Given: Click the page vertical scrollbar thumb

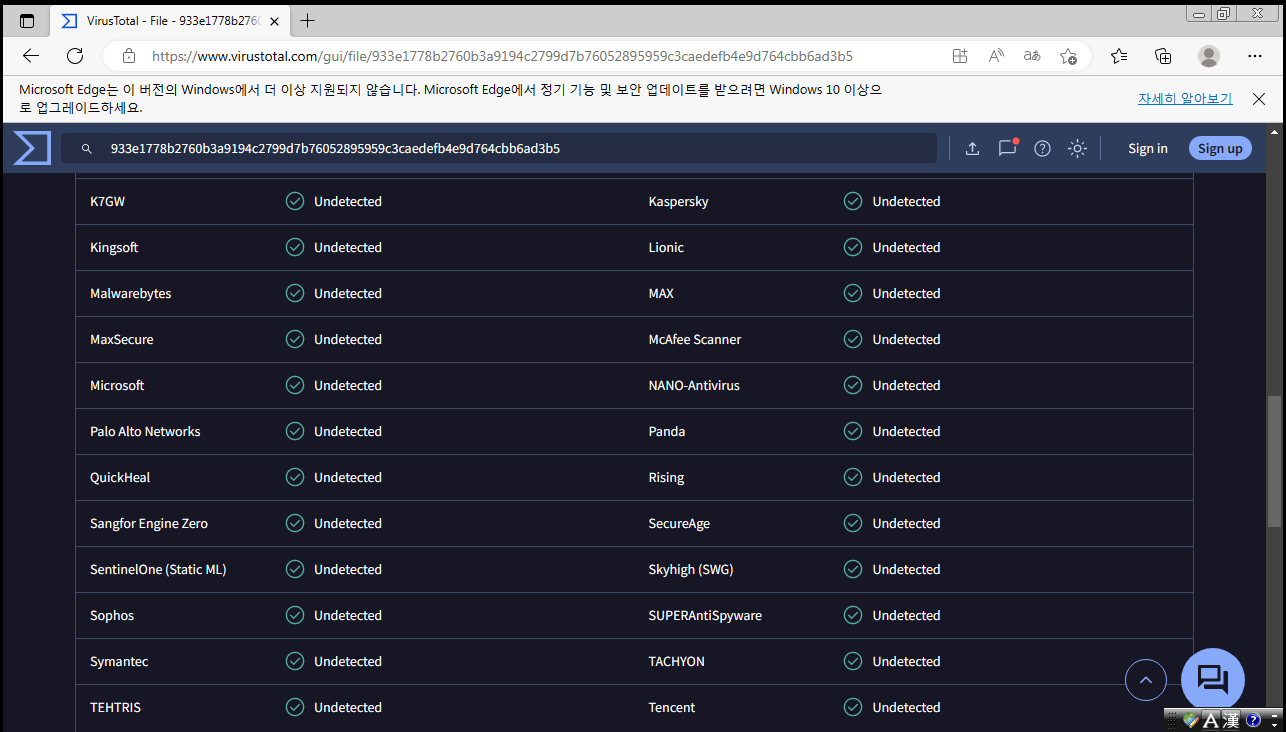Looking at the screenshot, I should [1275, 462].
